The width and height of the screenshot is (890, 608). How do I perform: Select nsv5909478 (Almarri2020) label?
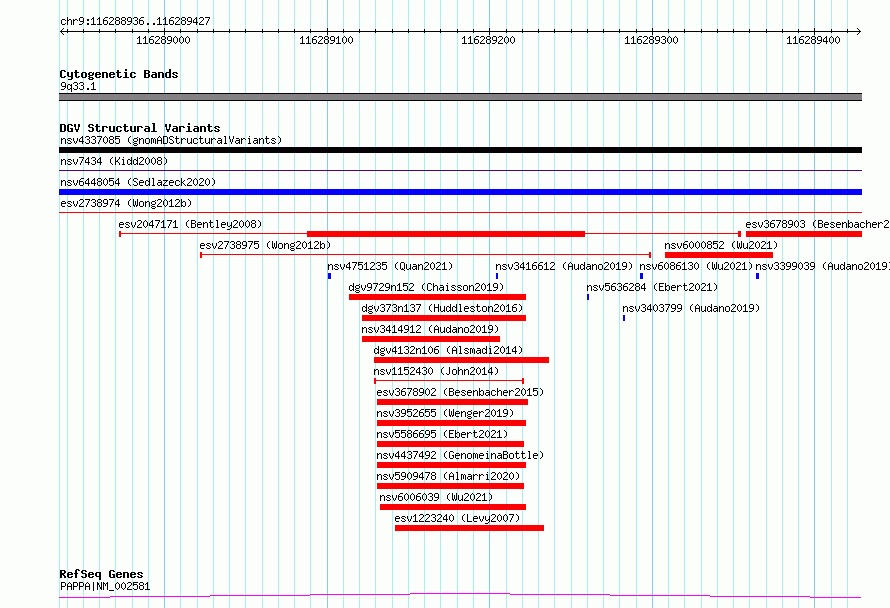point(448,476)
